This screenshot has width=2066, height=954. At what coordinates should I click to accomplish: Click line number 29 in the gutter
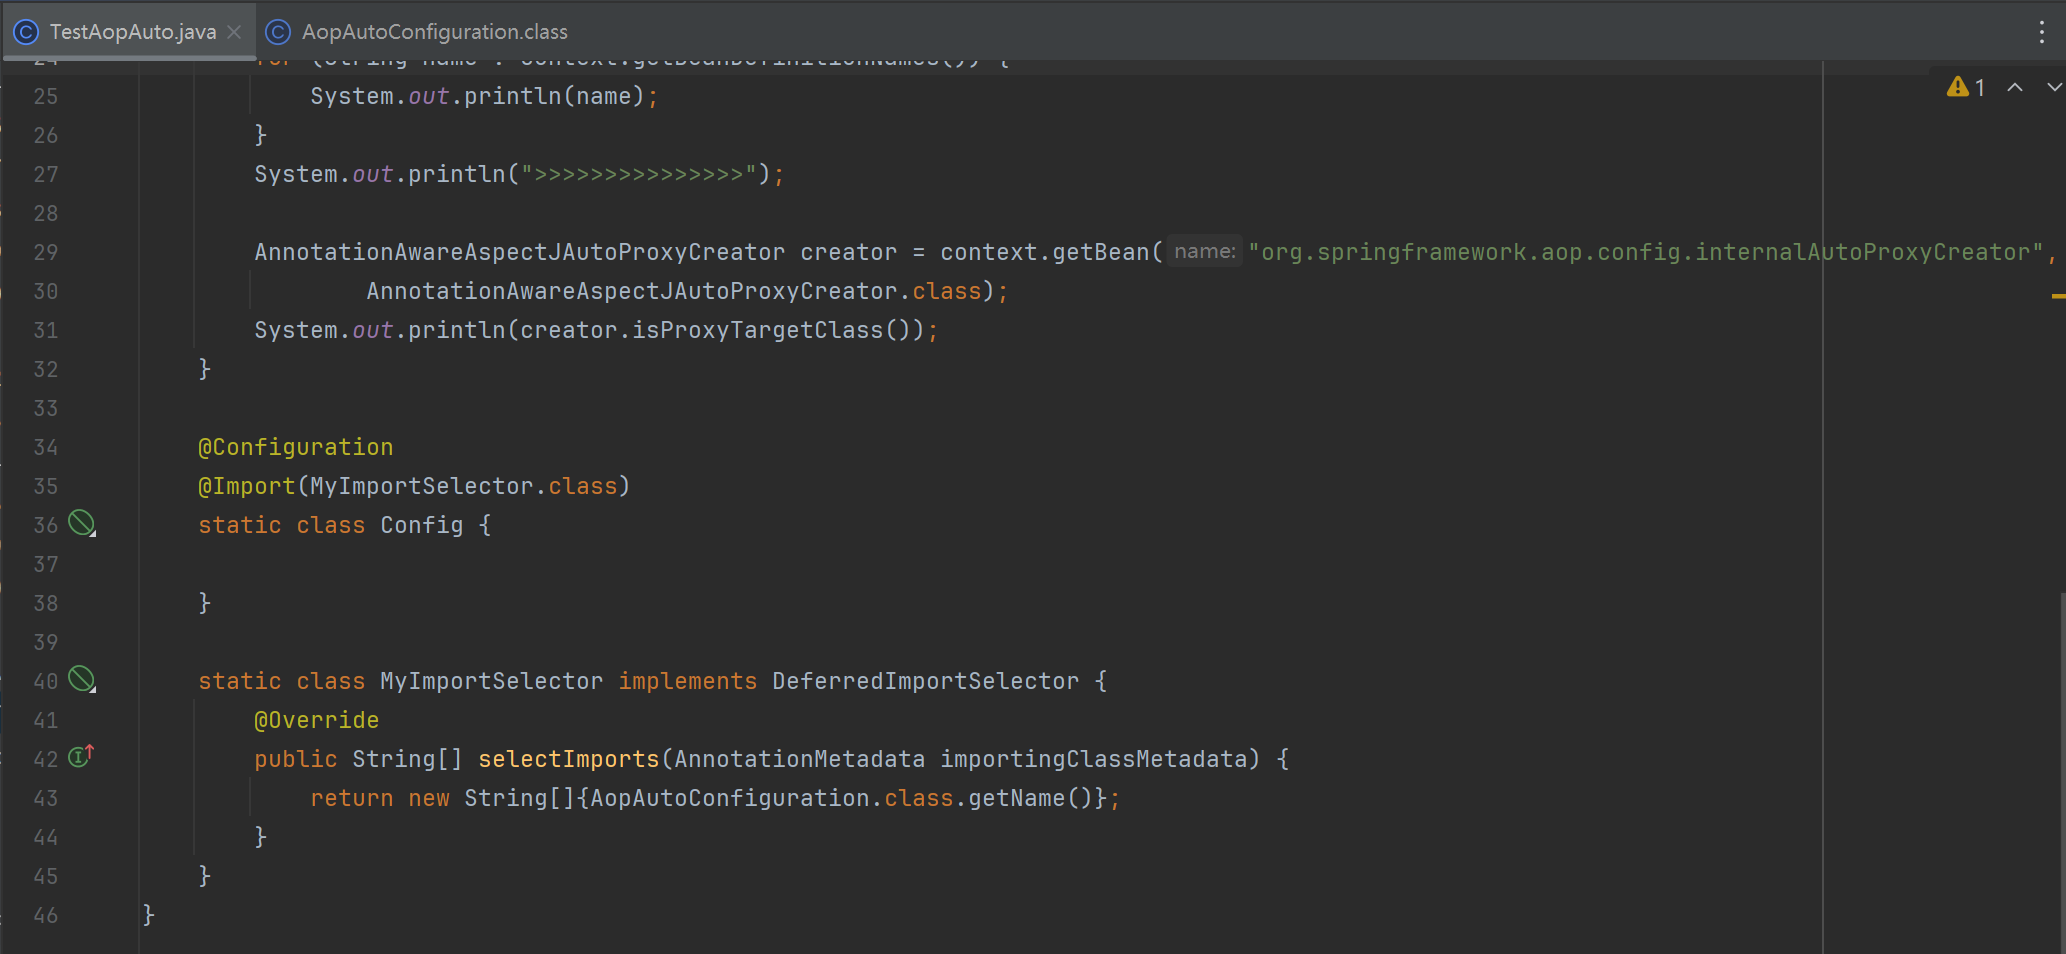pyautogui.click(x=46, y=252)
